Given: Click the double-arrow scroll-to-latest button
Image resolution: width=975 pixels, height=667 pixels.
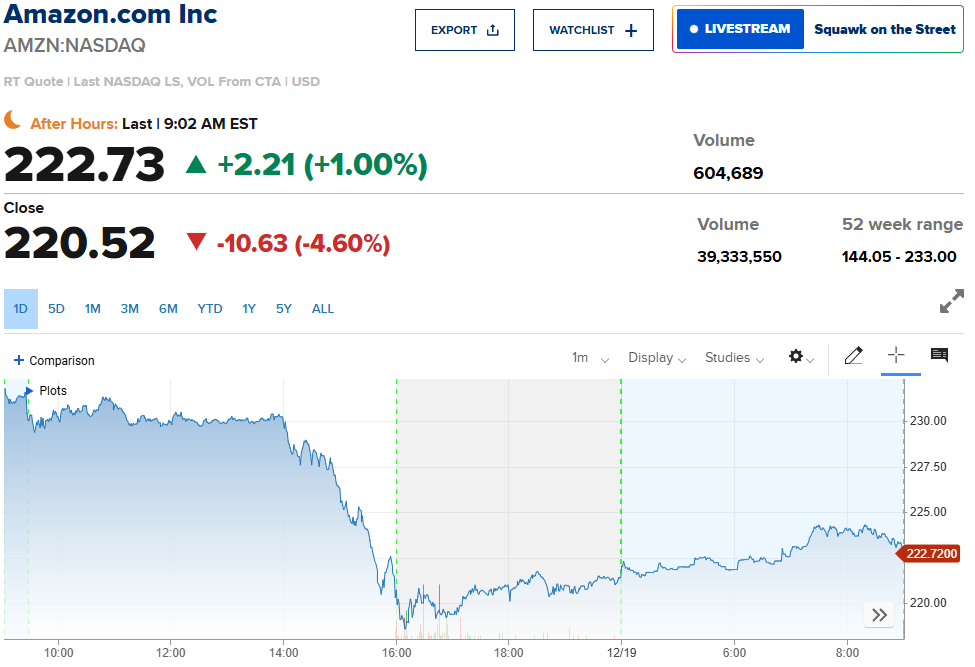Looking at the screenshot, I should pyautogui.click(x=879, y=615).
